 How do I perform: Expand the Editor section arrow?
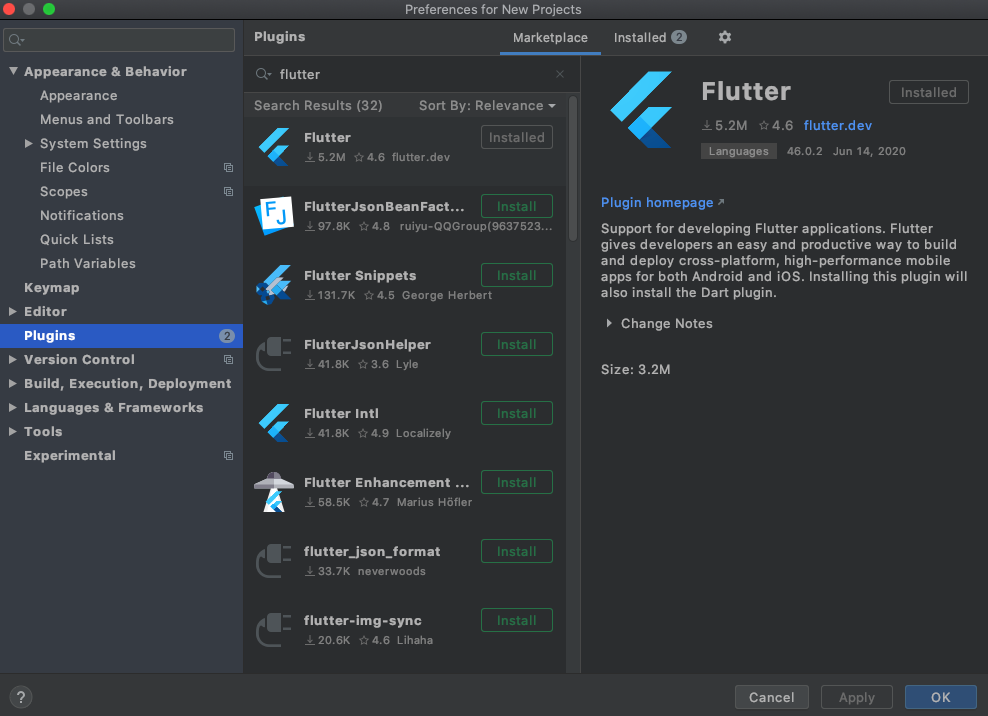point(13,311)
